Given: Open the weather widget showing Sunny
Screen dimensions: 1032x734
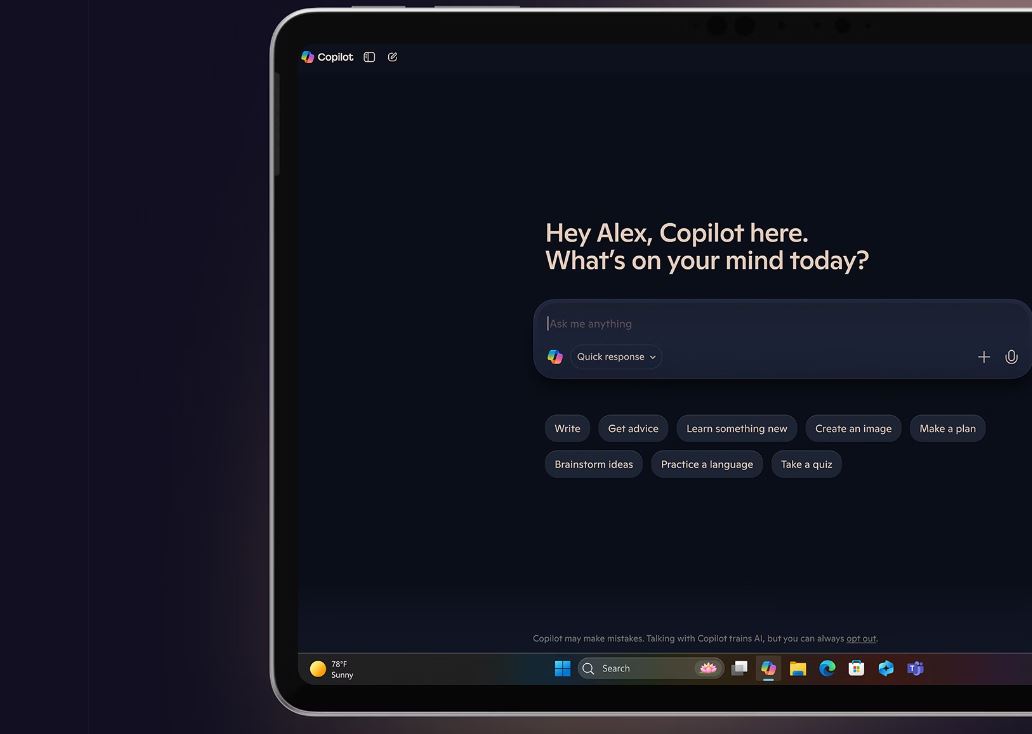Looking at the screenshot, I should 332,669.
